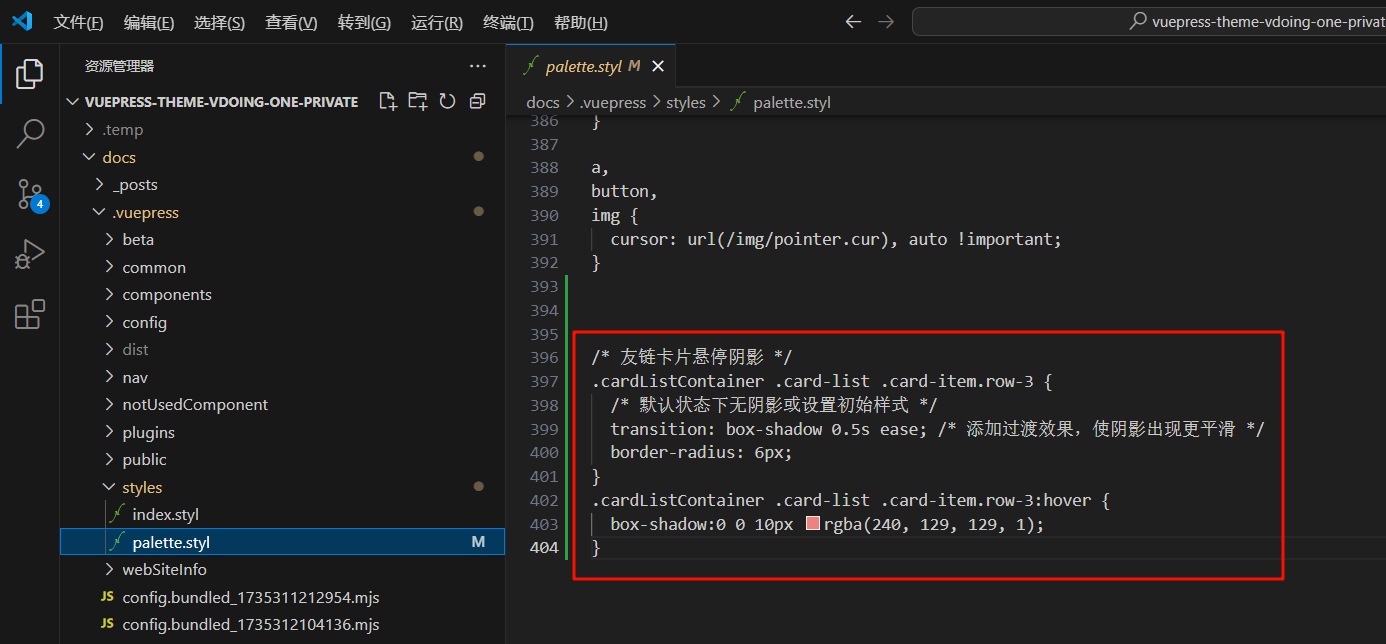Click line number 404 in the gutter
This screenshot has height=644, width=1386.
[545, 548]
